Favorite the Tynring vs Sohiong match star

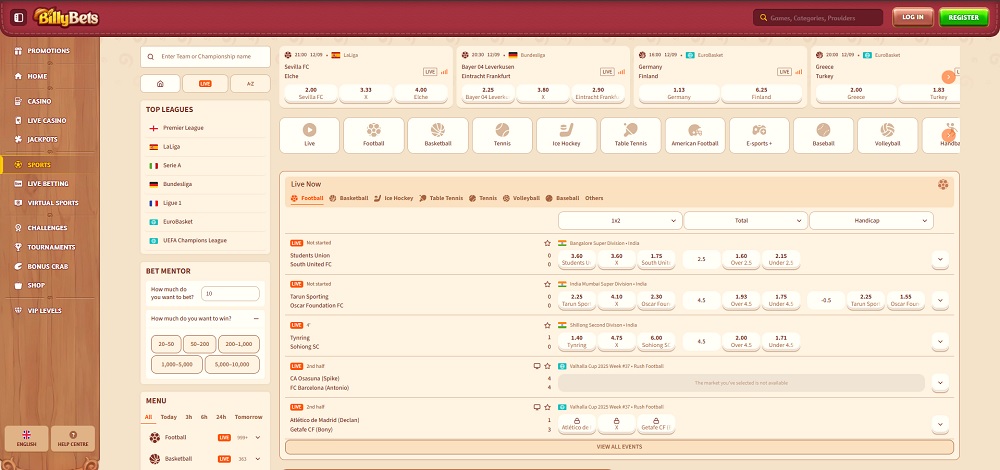547,325
